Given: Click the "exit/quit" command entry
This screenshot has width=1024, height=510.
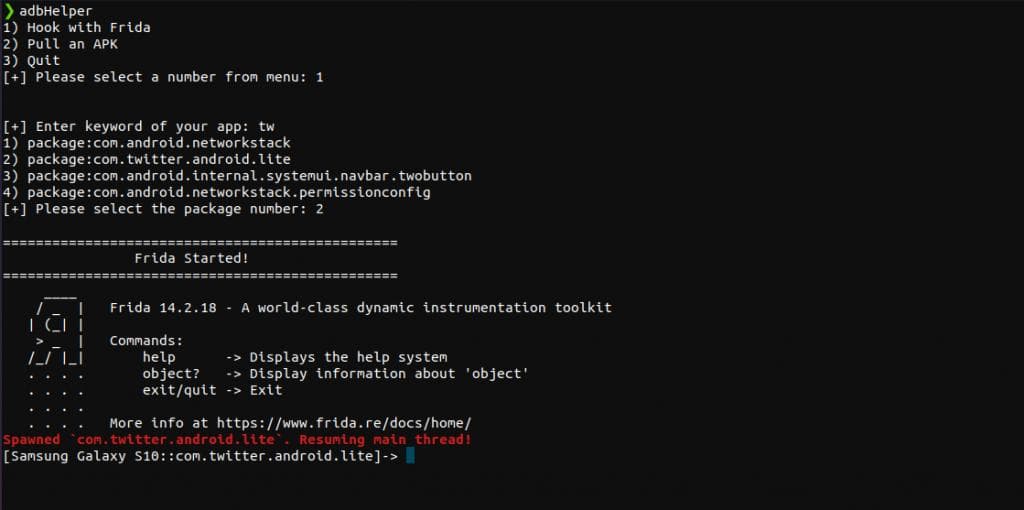Looking at the screenshot, I should coord(179,390).
